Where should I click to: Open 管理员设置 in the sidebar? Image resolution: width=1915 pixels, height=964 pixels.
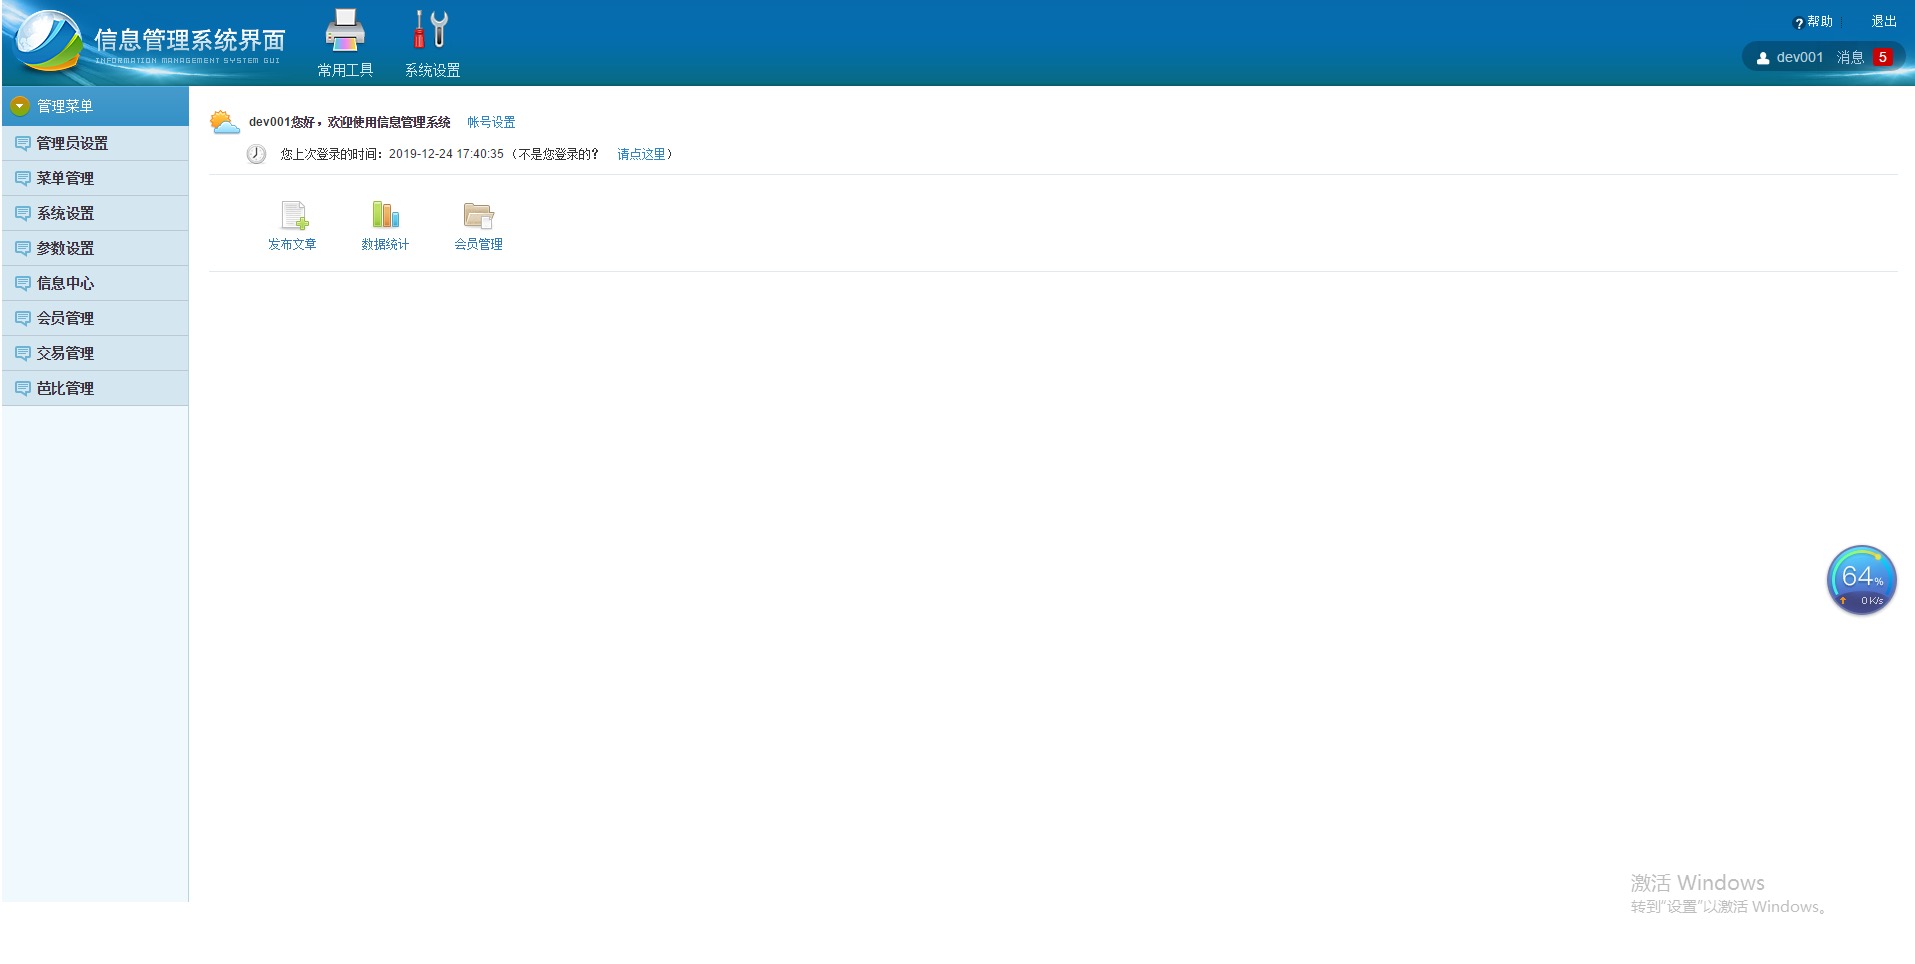click(95, 143)
